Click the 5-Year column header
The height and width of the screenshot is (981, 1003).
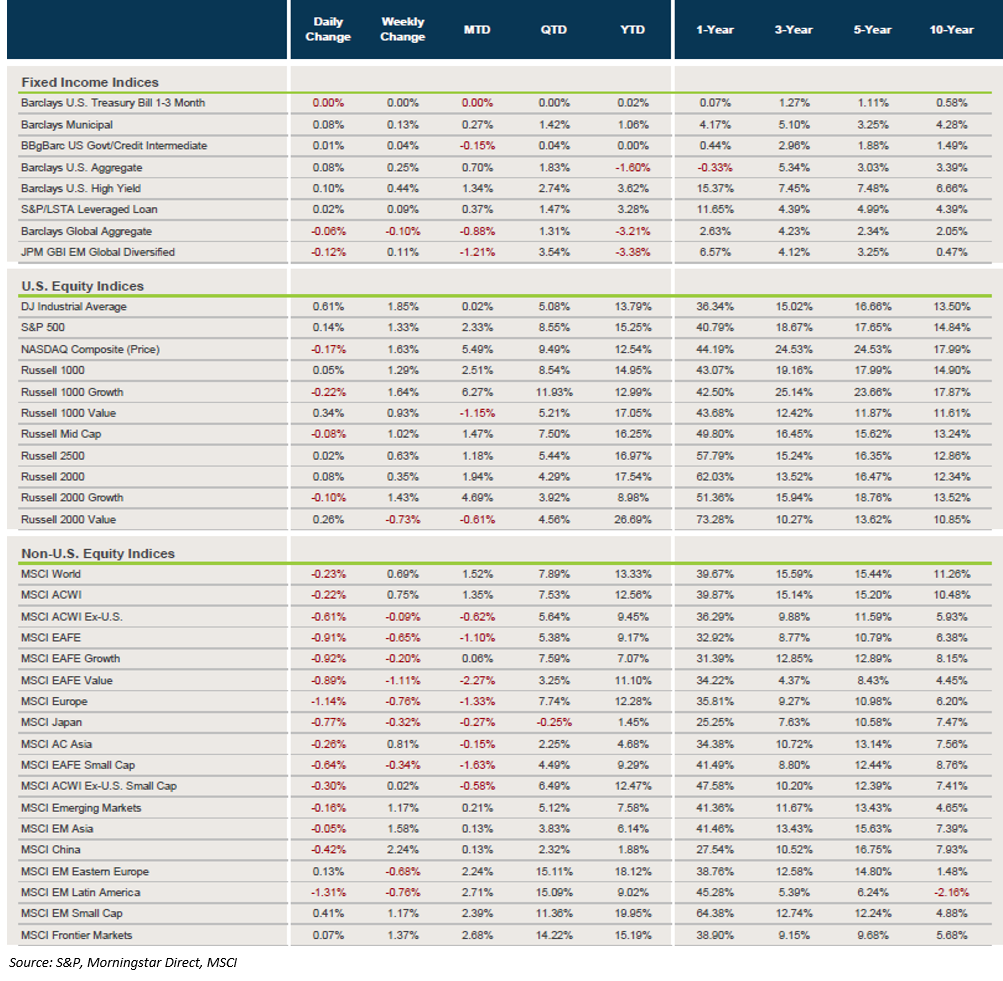click(873, 29)
